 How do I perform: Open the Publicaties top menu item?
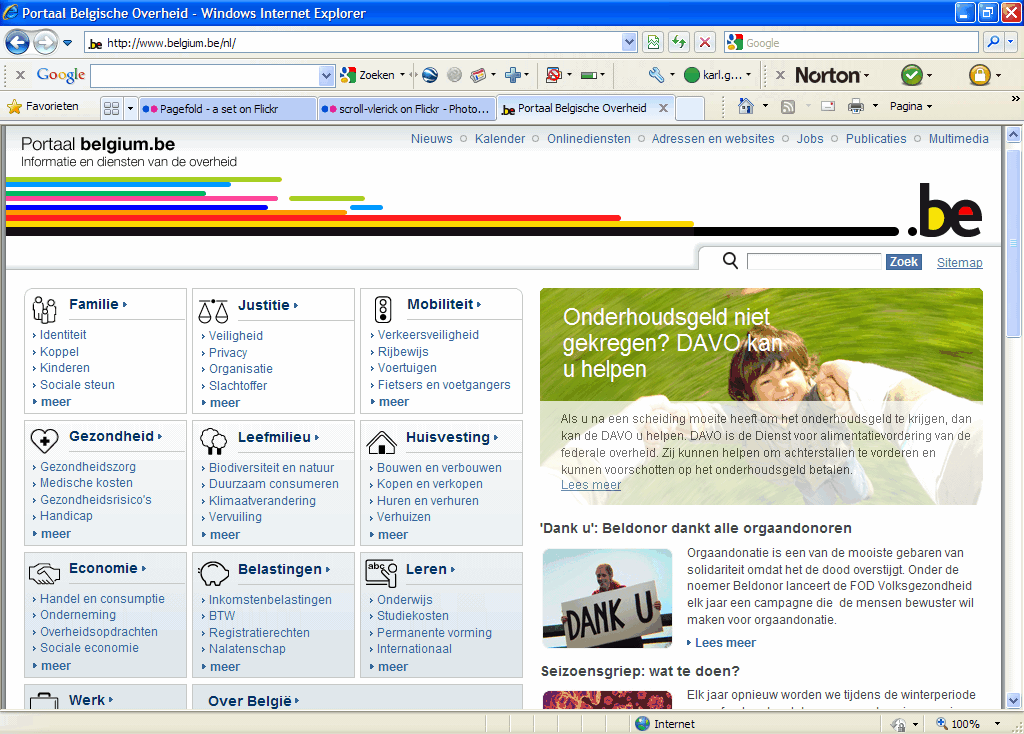tap(876, 138)
